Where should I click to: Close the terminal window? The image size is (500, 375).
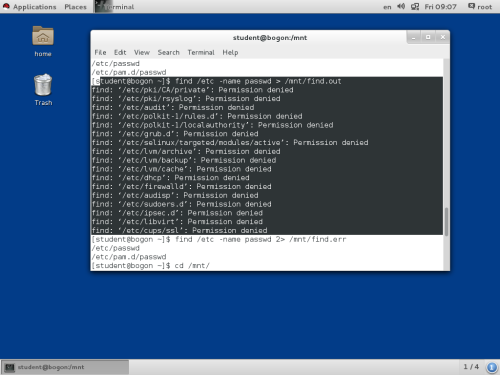click(443, 37)
